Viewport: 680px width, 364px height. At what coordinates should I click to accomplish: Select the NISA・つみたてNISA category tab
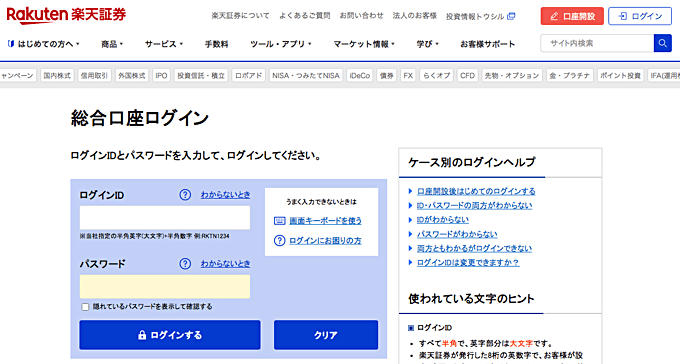tap(306, 75)
